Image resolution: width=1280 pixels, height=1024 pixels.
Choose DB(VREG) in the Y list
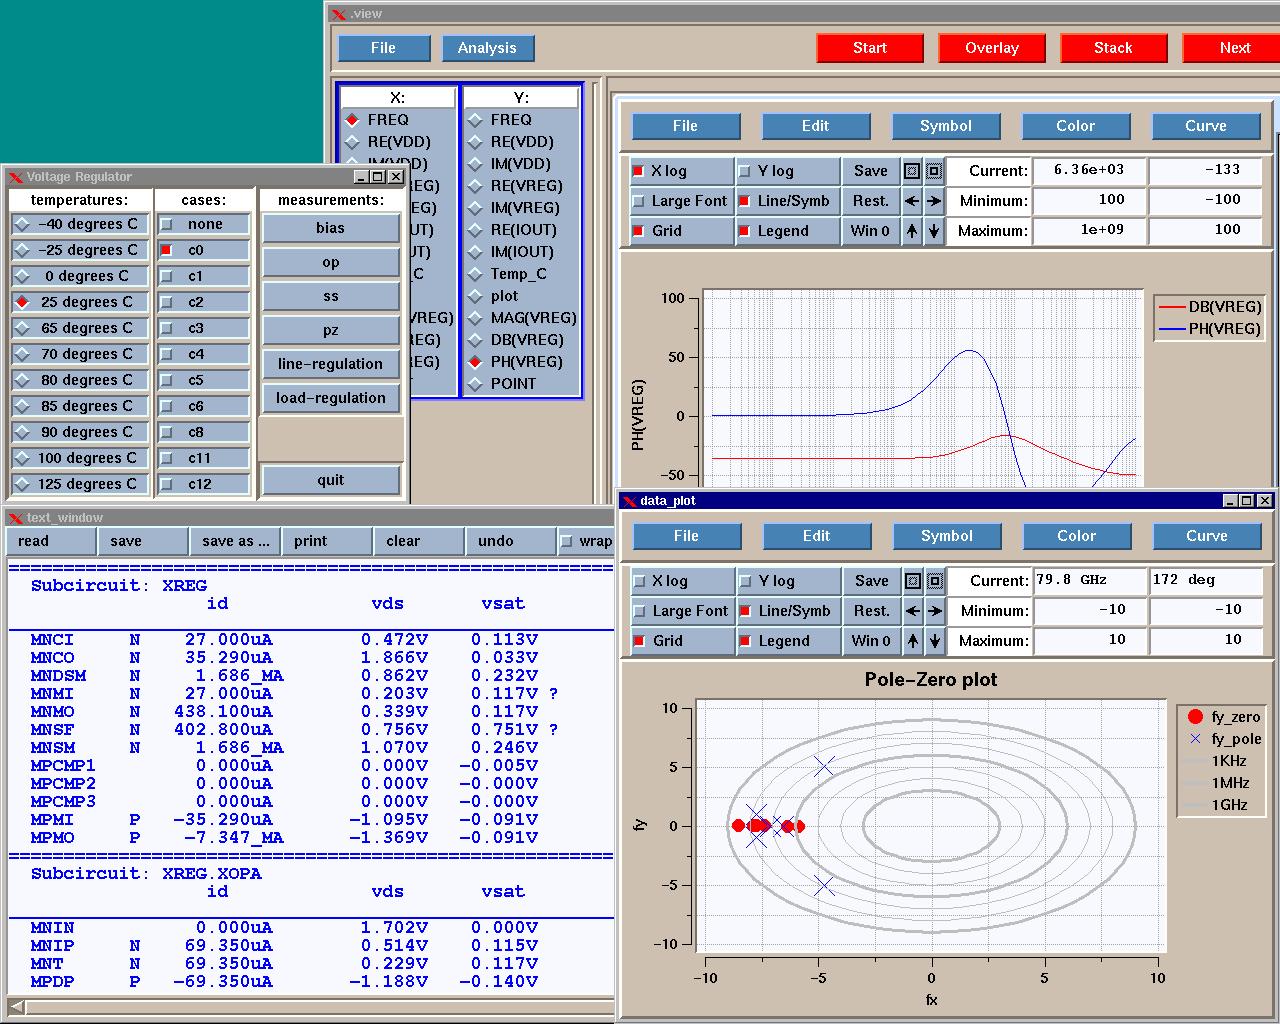pos(476,340)
